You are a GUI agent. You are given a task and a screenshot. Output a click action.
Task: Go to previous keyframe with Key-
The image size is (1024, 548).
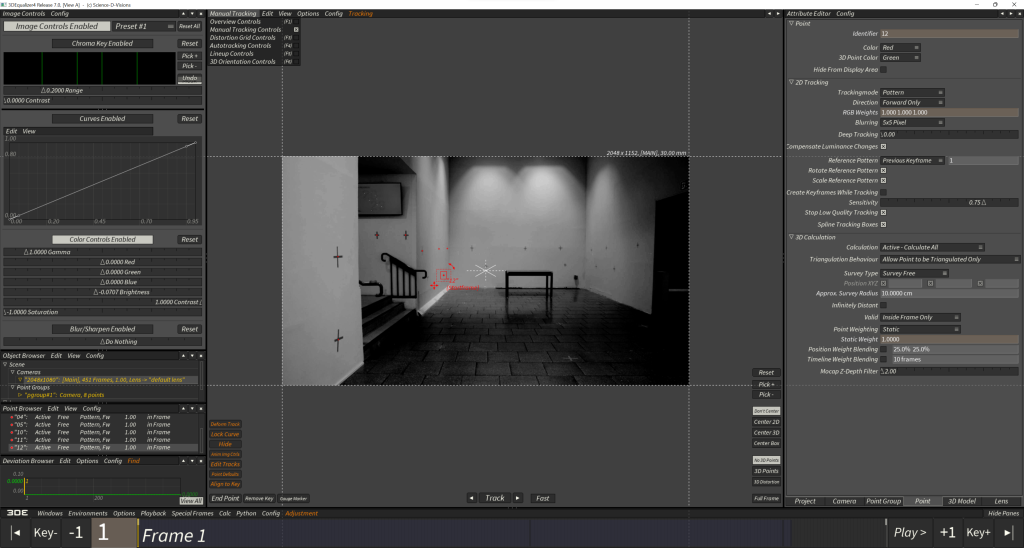coord(46,533)
